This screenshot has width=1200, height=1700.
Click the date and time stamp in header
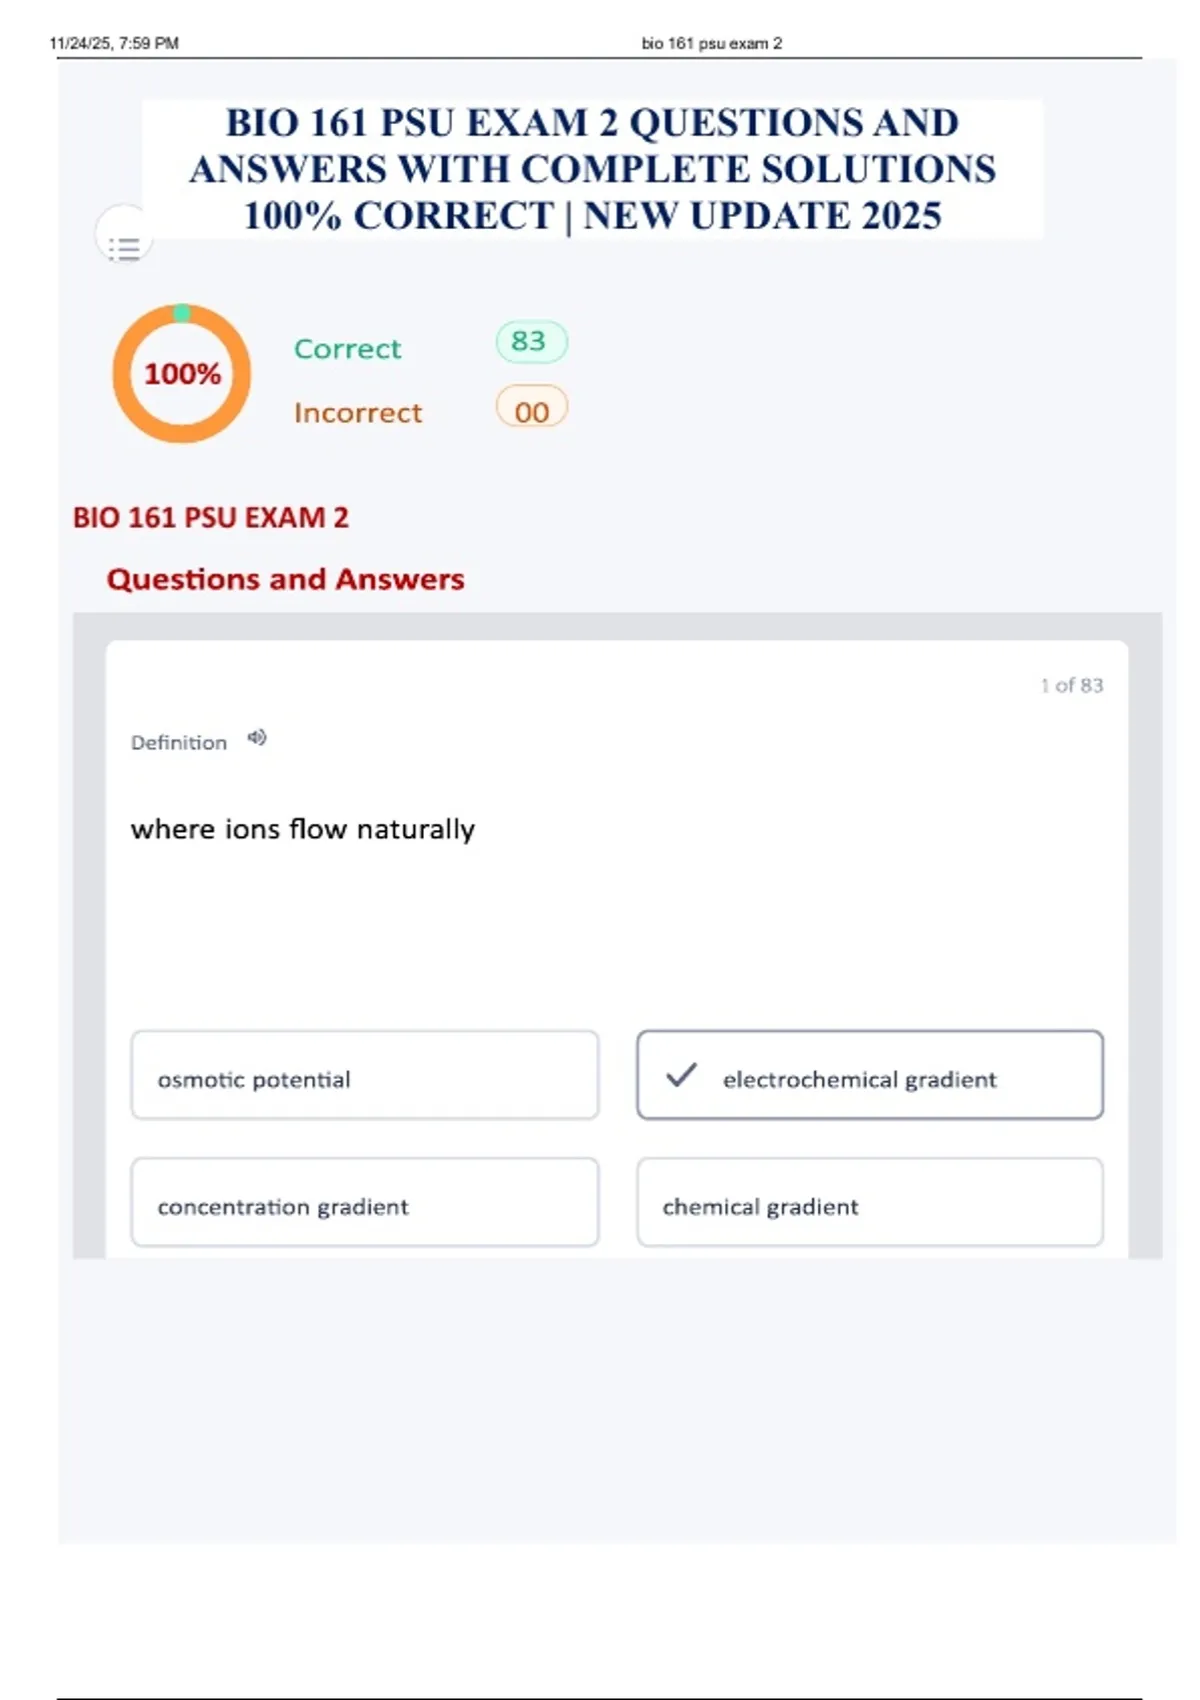114,44
